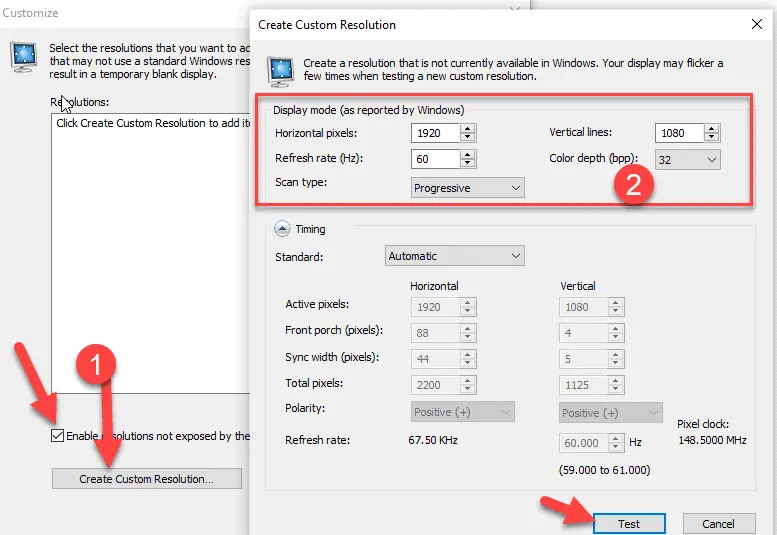The image size is (777, 535).
Task: Increase Horizontal pixels with up arrow
Action: [467, 129]
